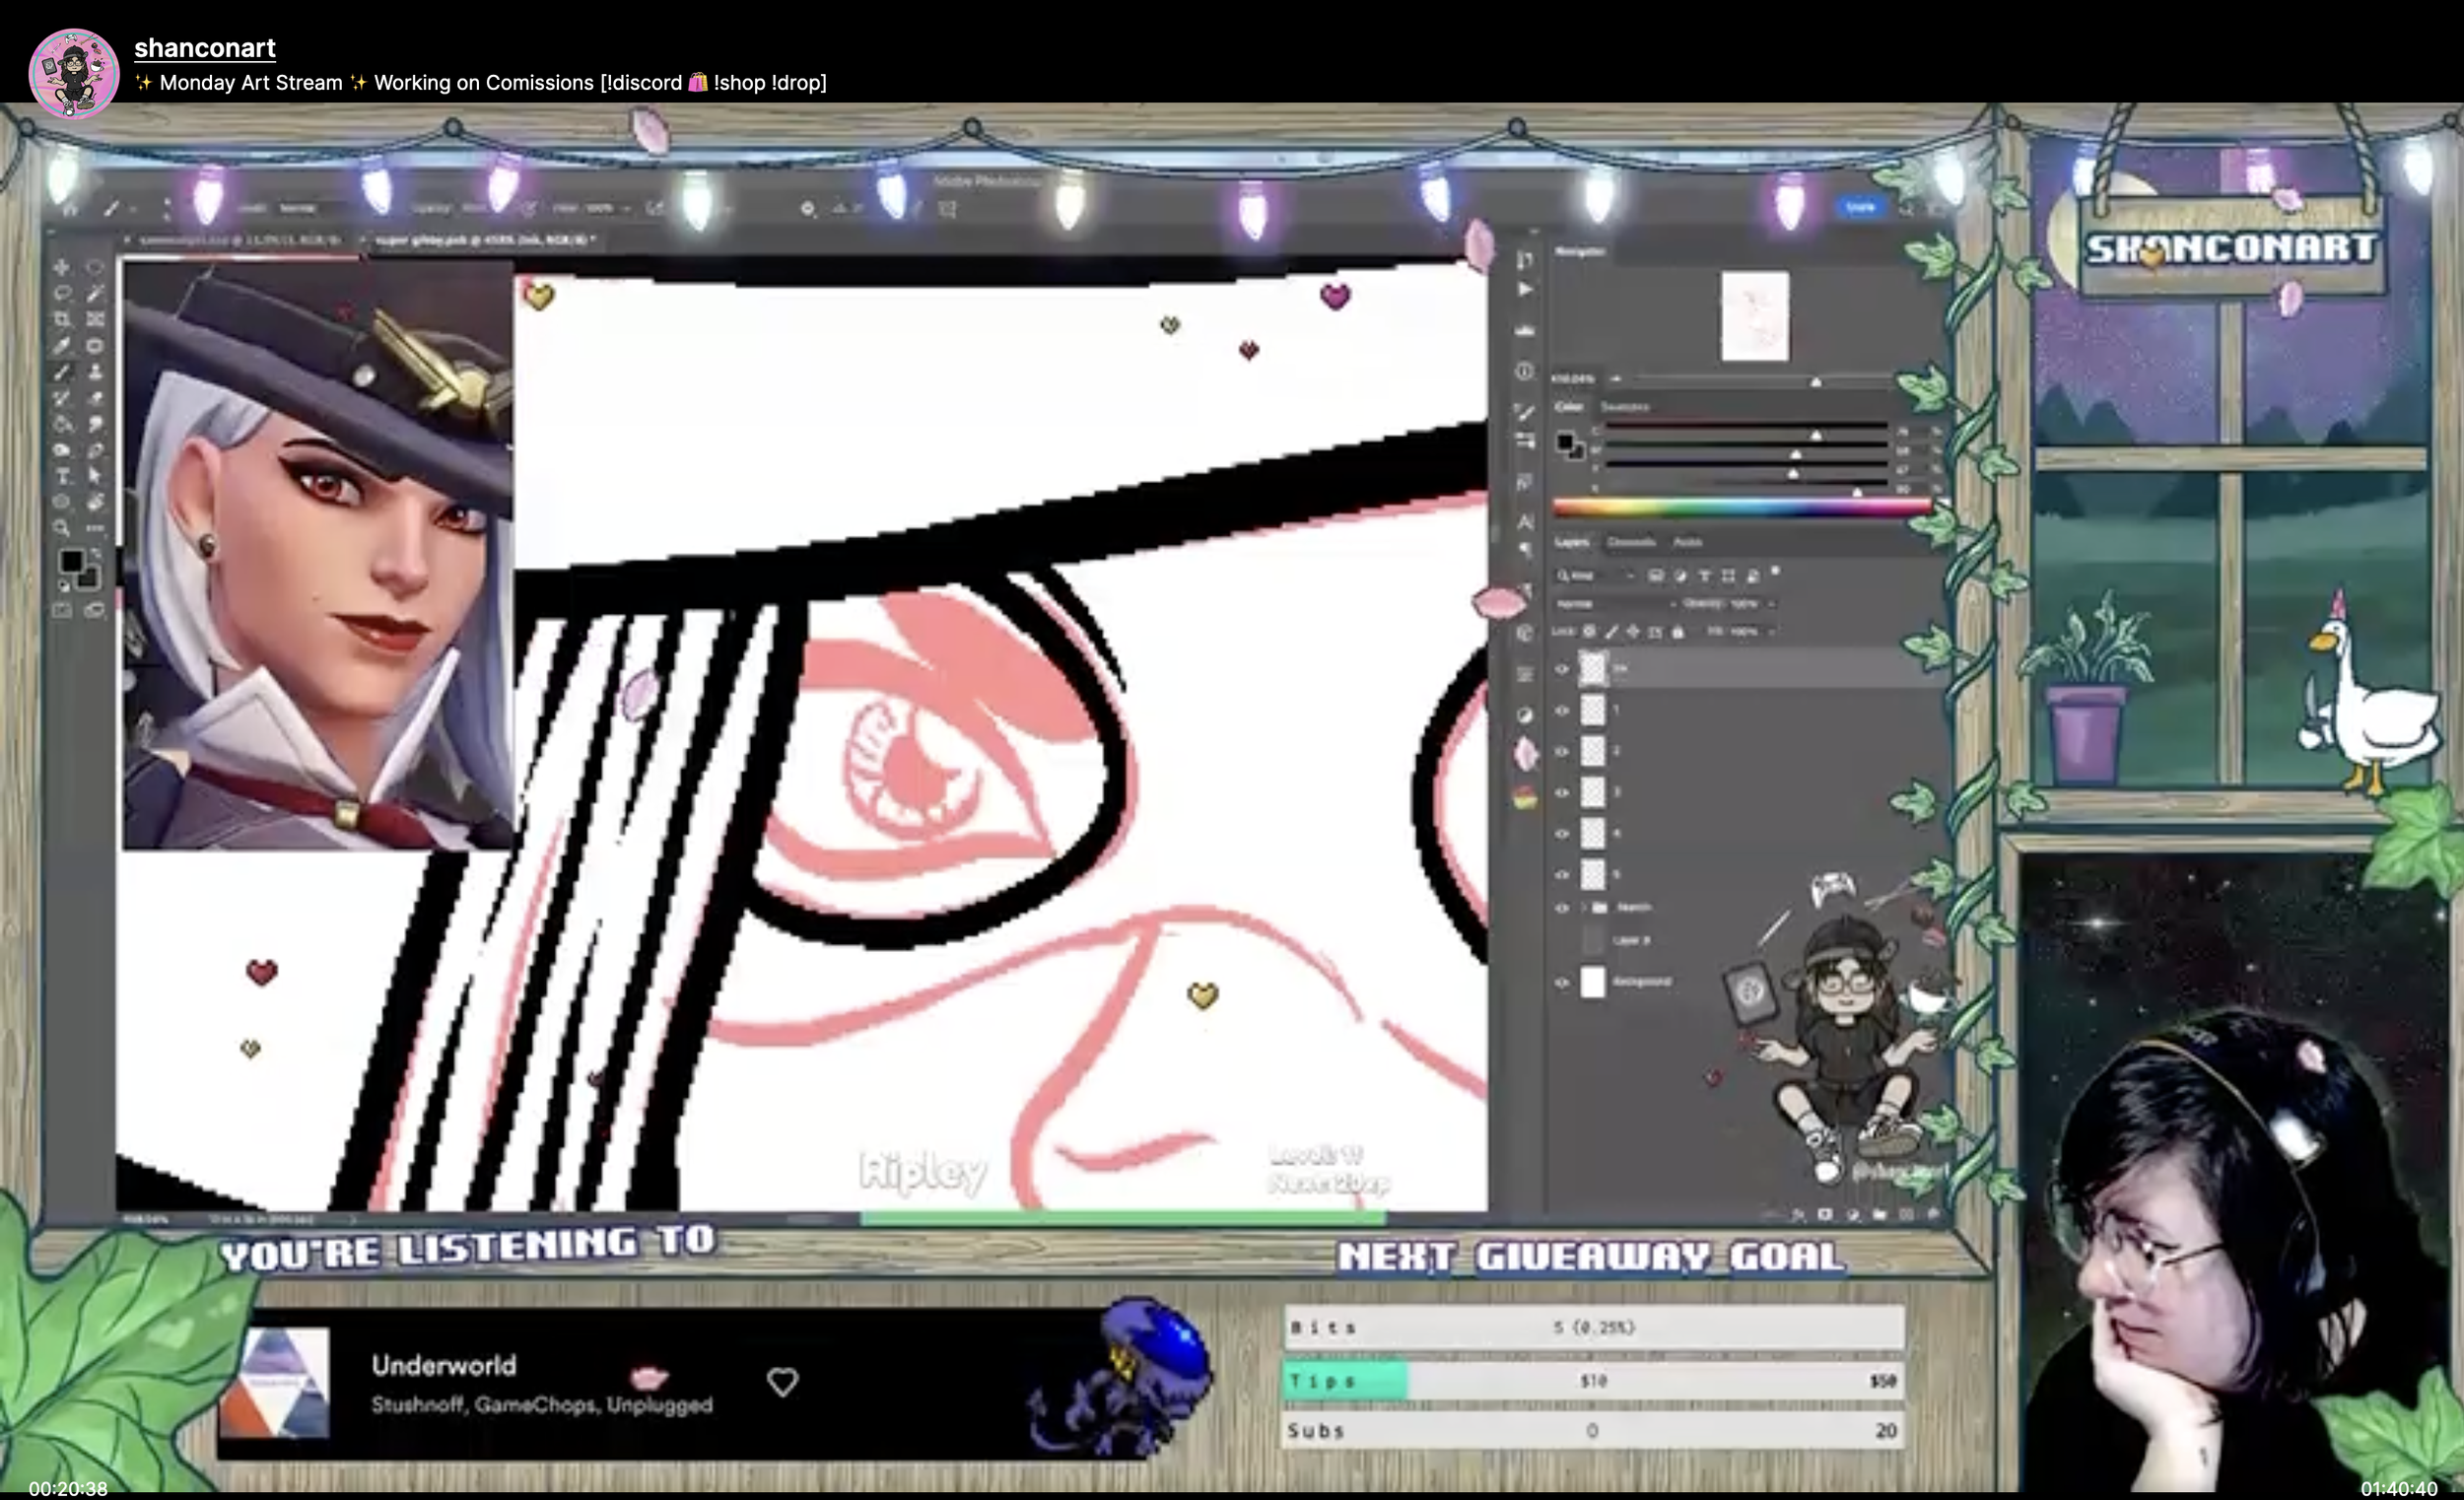Open the layer Opacity dropdown arrow

1771,604
